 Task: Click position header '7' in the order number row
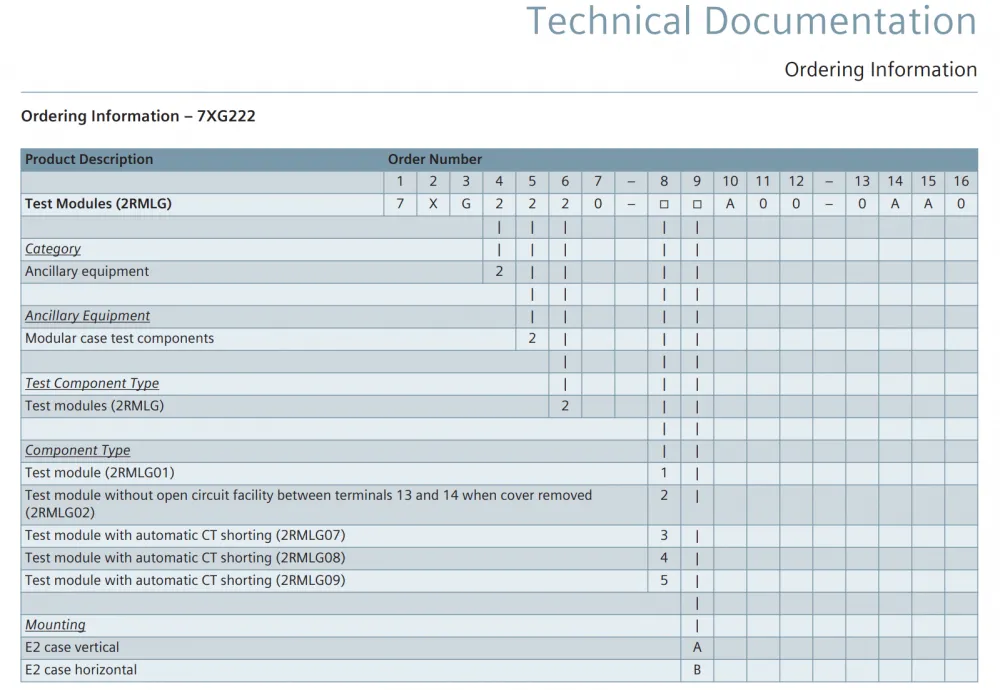[x=598, y=182]
